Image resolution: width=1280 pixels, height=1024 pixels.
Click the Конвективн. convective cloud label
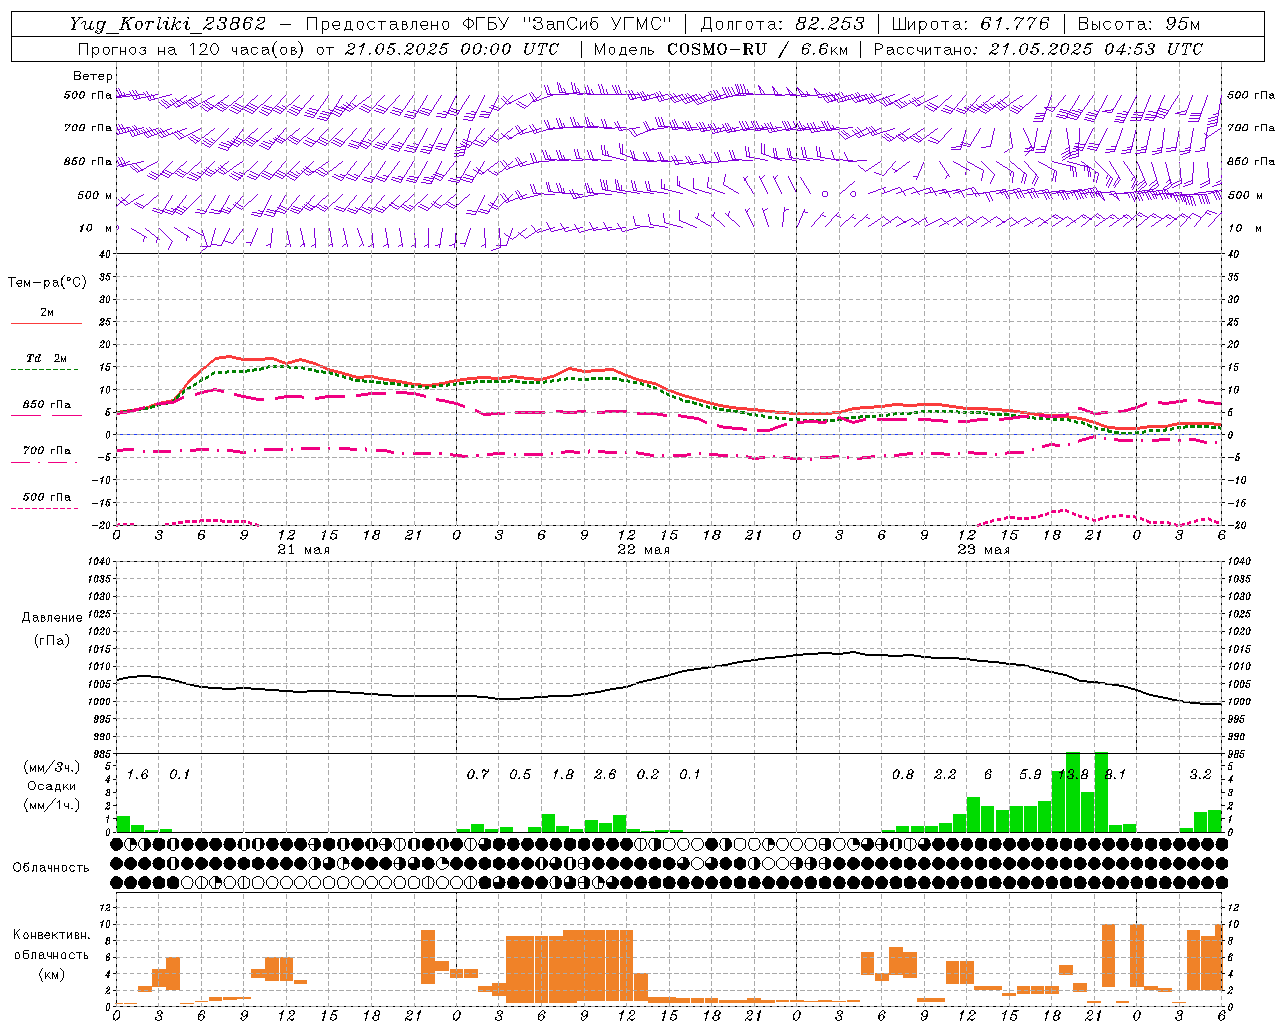(x=51, y=935)
